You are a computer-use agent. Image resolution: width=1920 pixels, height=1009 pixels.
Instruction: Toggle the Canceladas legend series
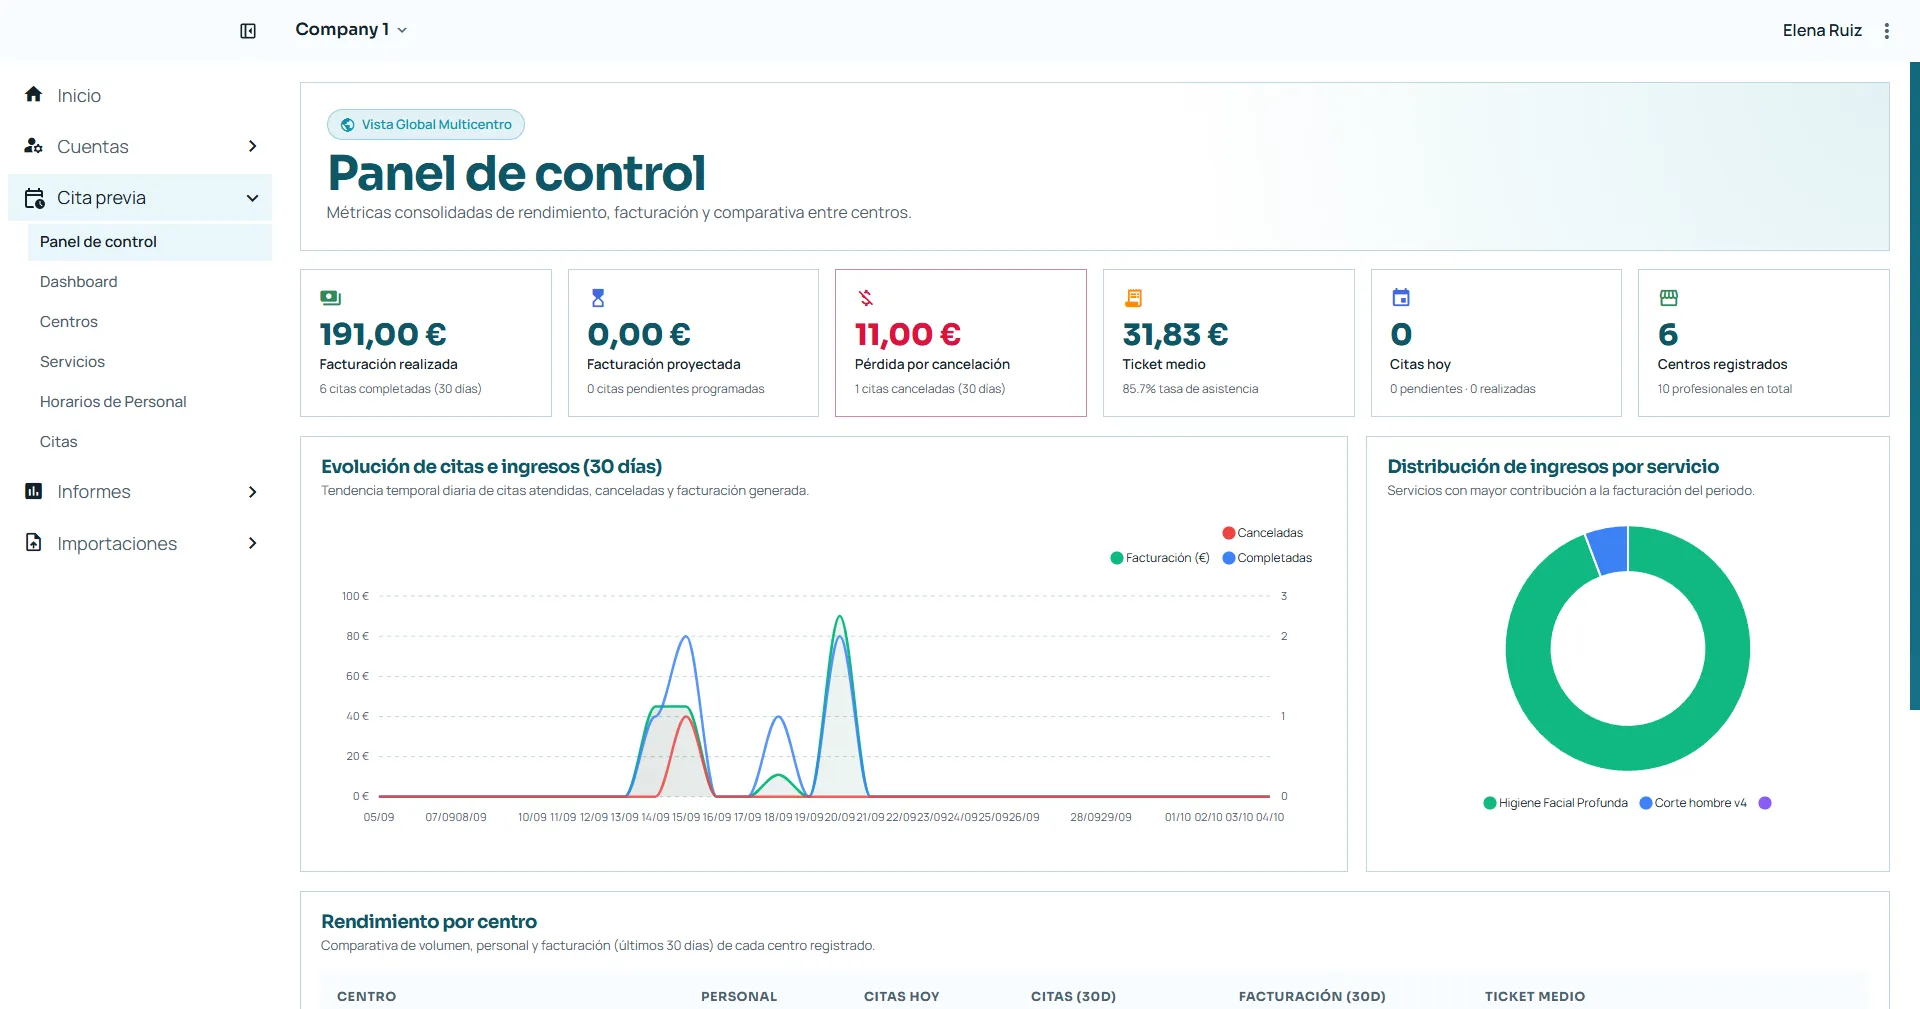tap(1263, 533)
